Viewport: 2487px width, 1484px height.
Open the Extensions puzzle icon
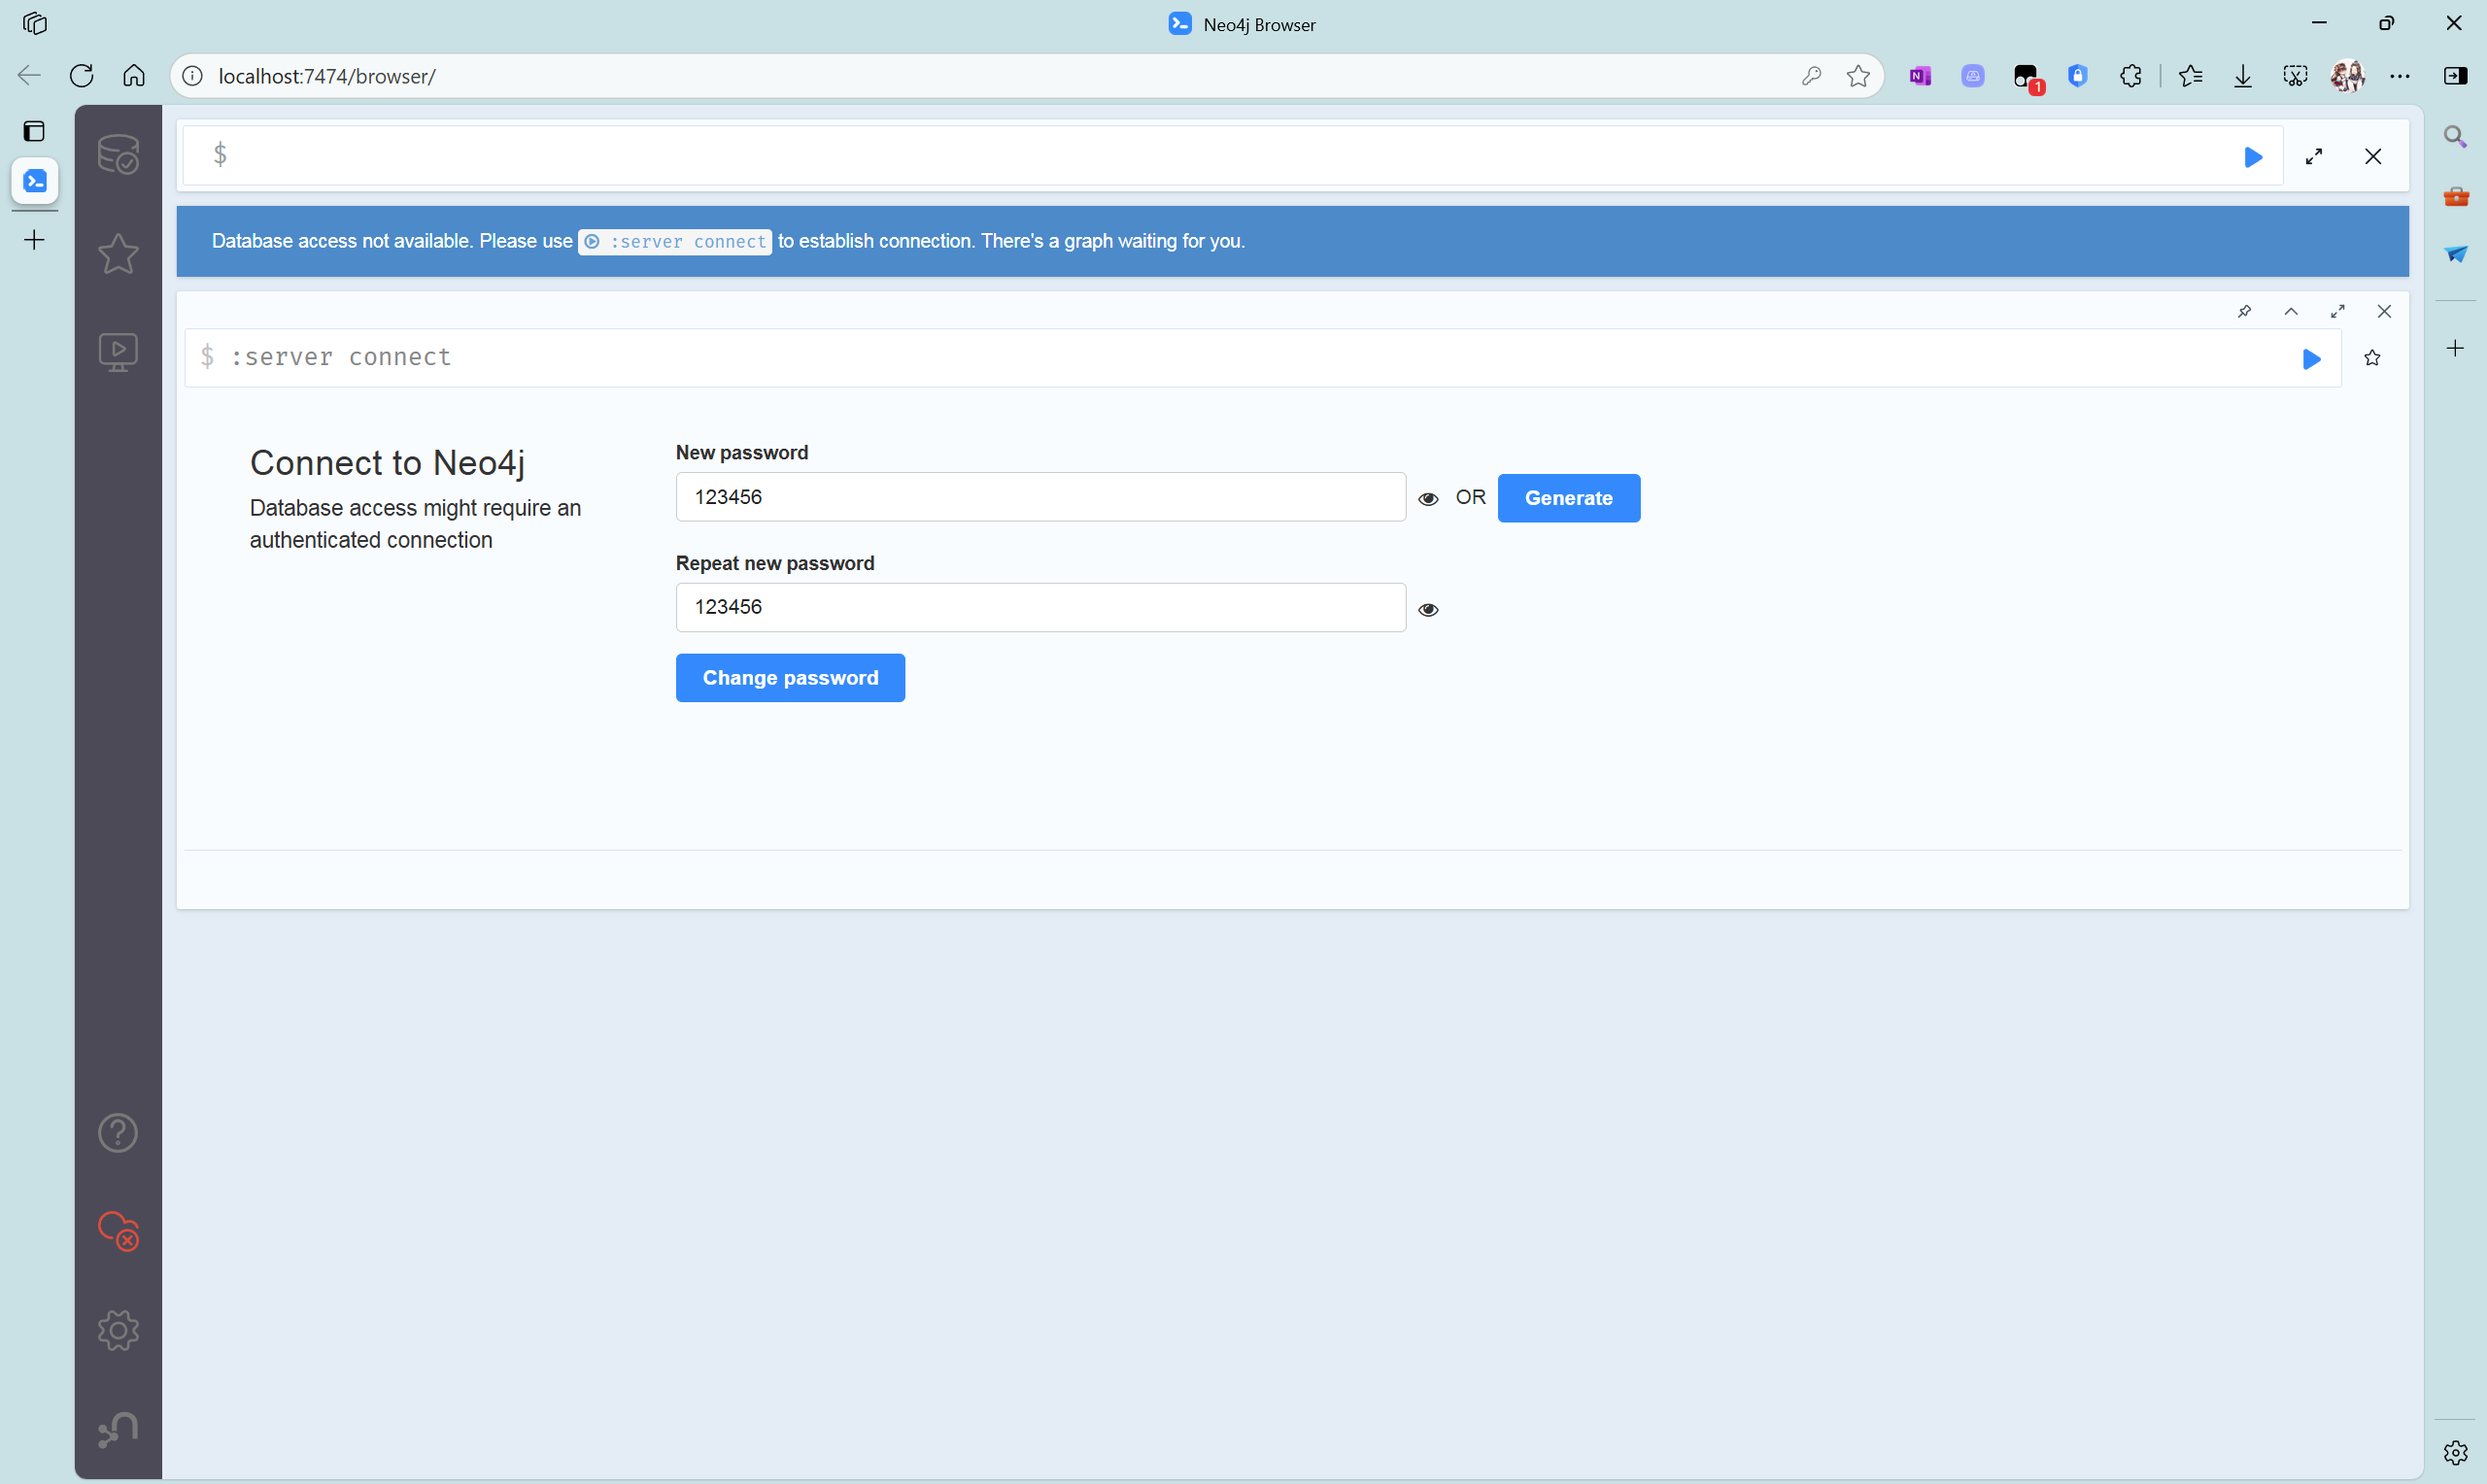(2130, 76)
